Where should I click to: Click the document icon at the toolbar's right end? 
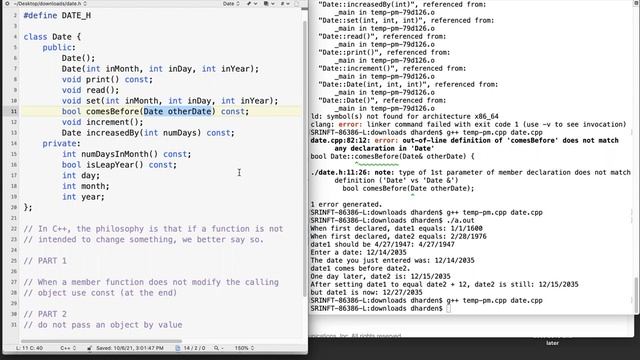tap(297, 4)
